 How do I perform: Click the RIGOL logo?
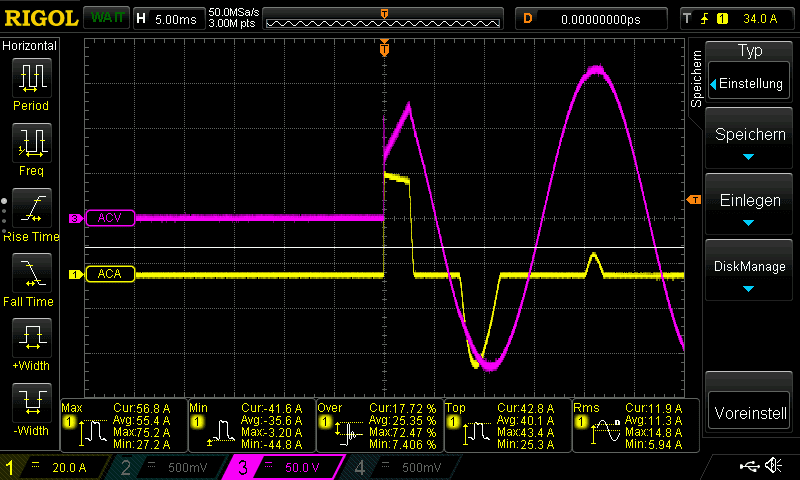pos(41,18)
